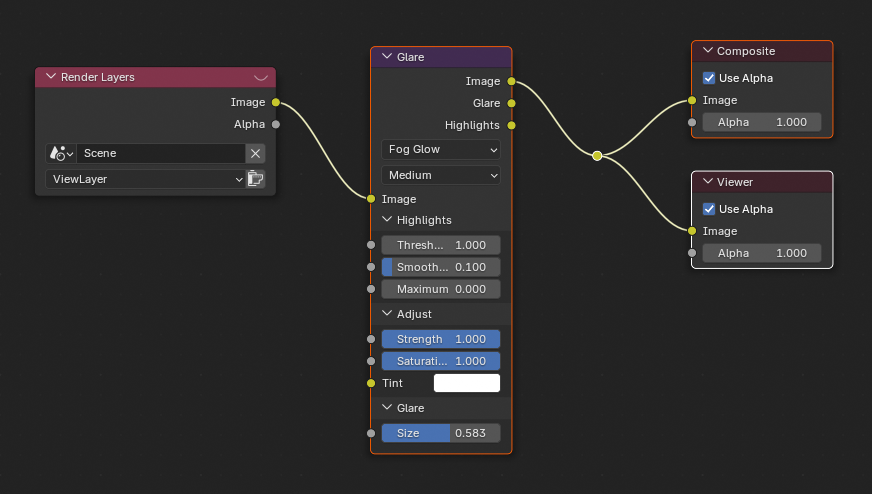
Task: Click the Highlights output socket on Glare node
Action: pyautogui.click(x=511, y=125)
